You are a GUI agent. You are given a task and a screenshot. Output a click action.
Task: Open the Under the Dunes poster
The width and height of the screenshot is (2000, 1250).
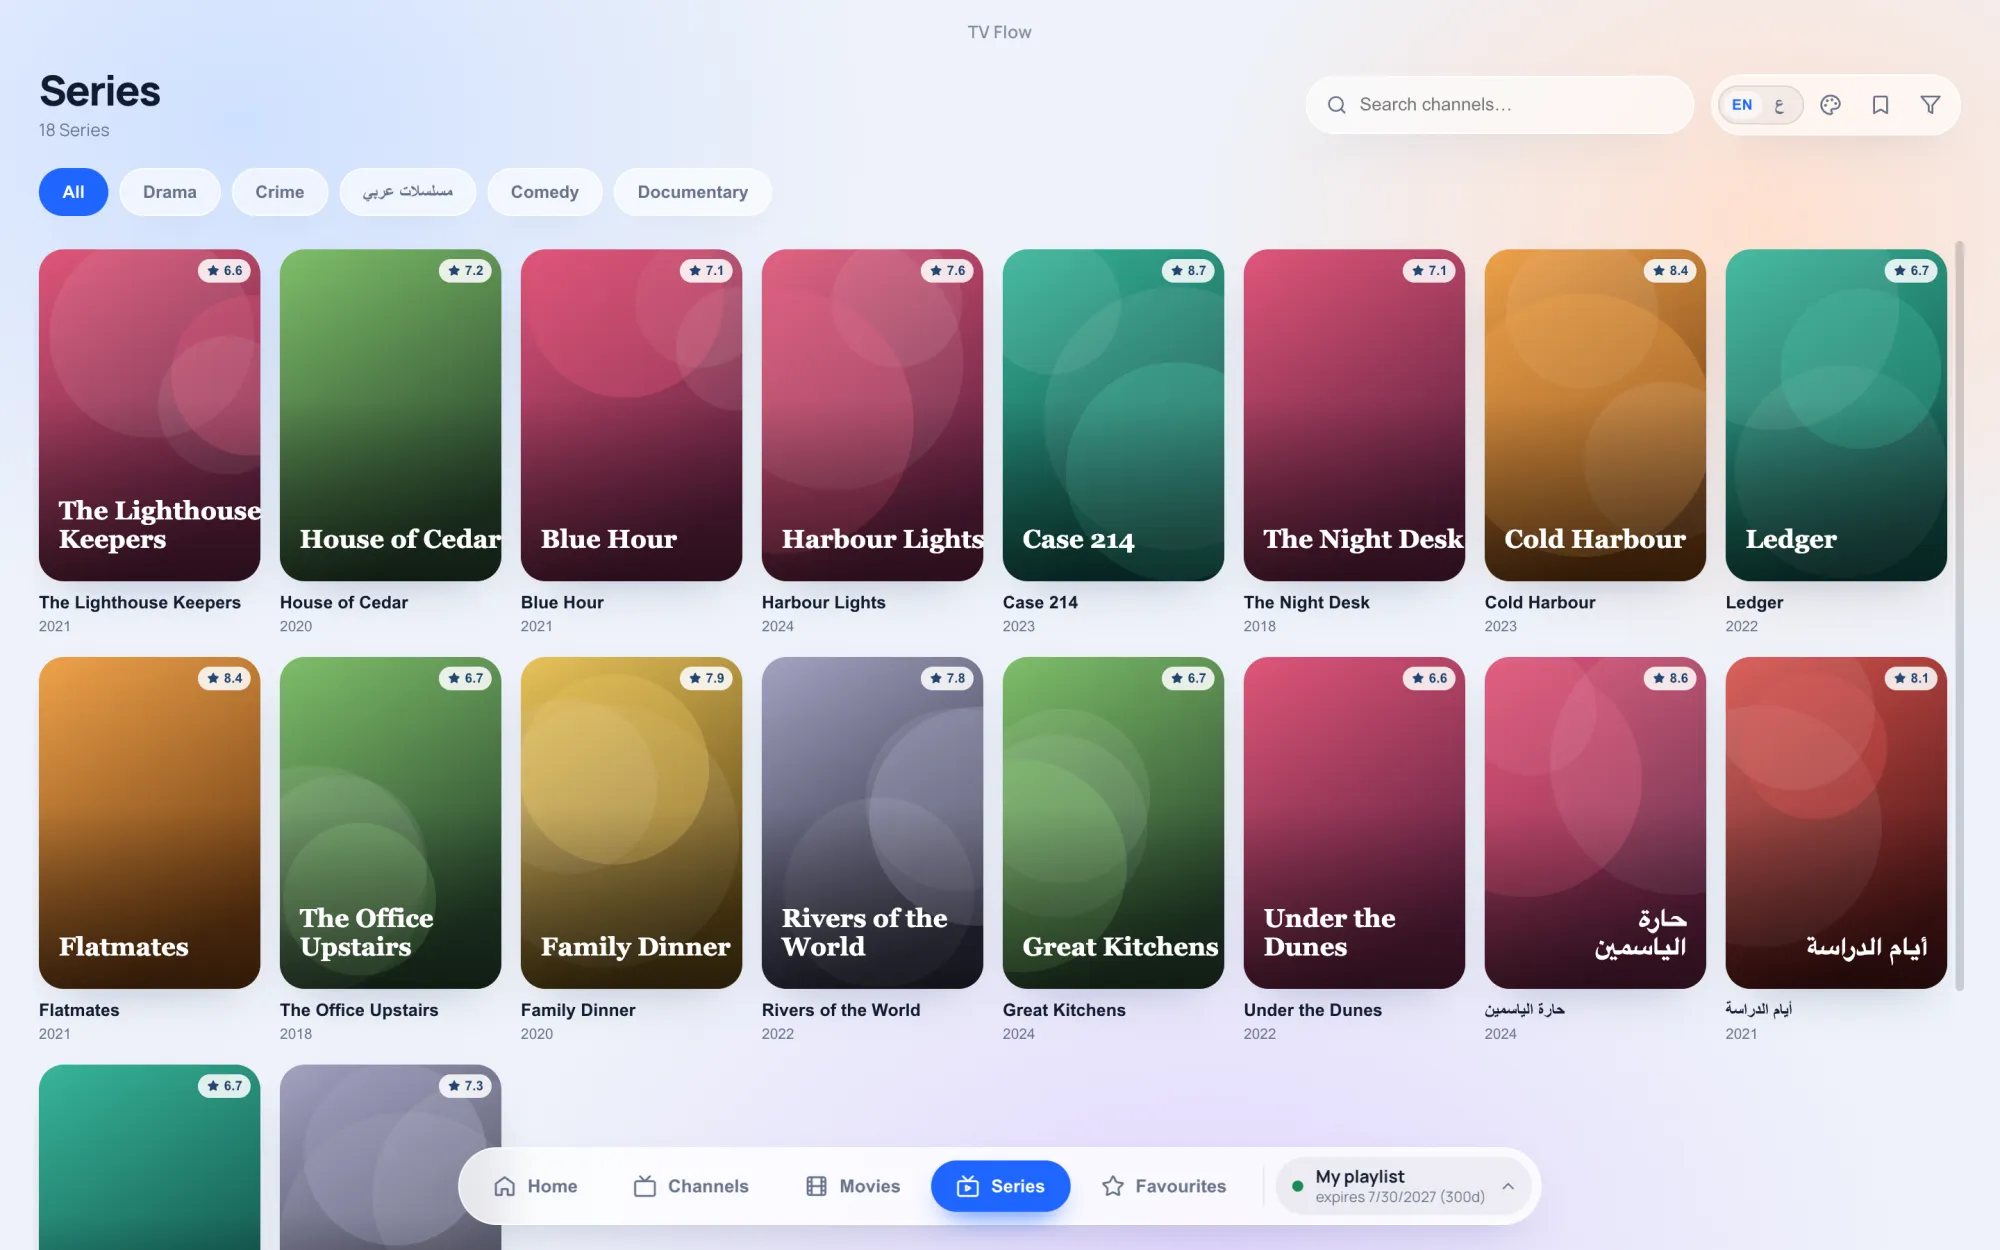1355,823
